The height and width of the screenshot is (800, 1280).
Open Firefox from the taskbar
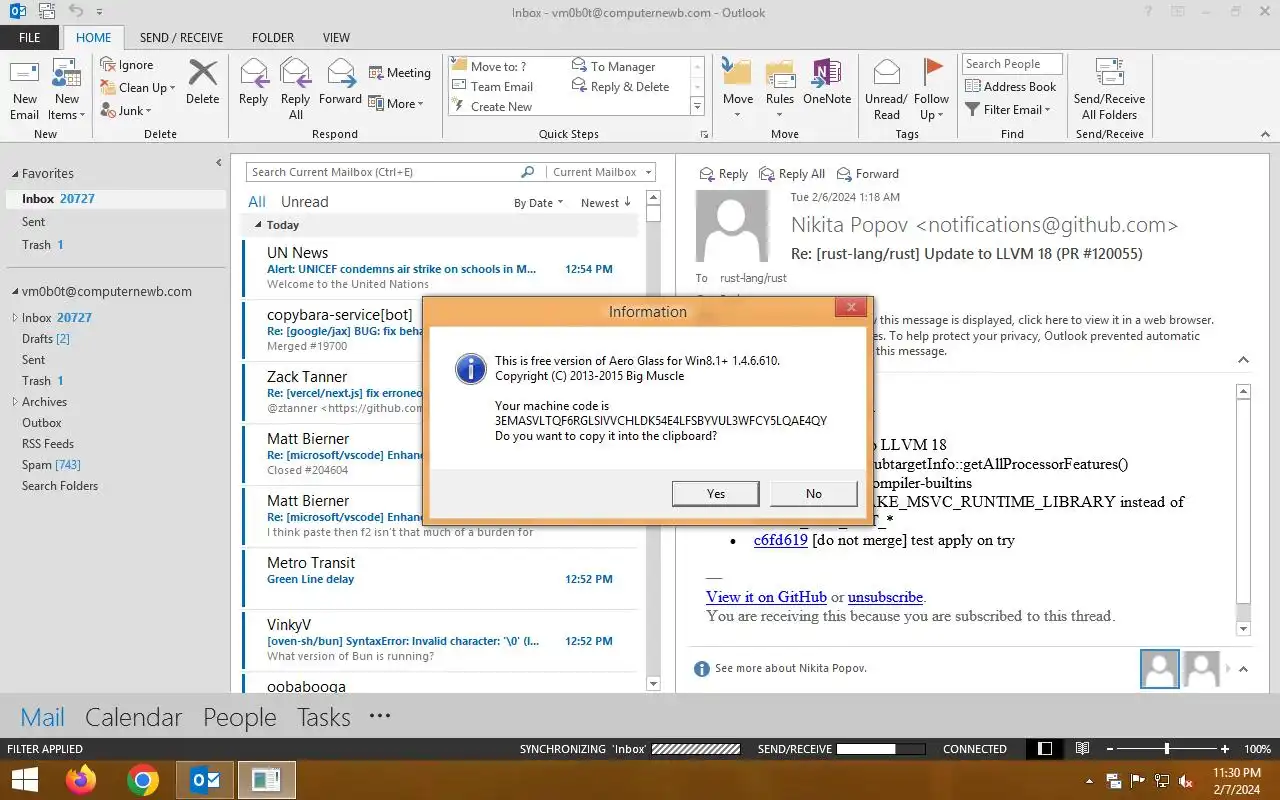[81, 780]
